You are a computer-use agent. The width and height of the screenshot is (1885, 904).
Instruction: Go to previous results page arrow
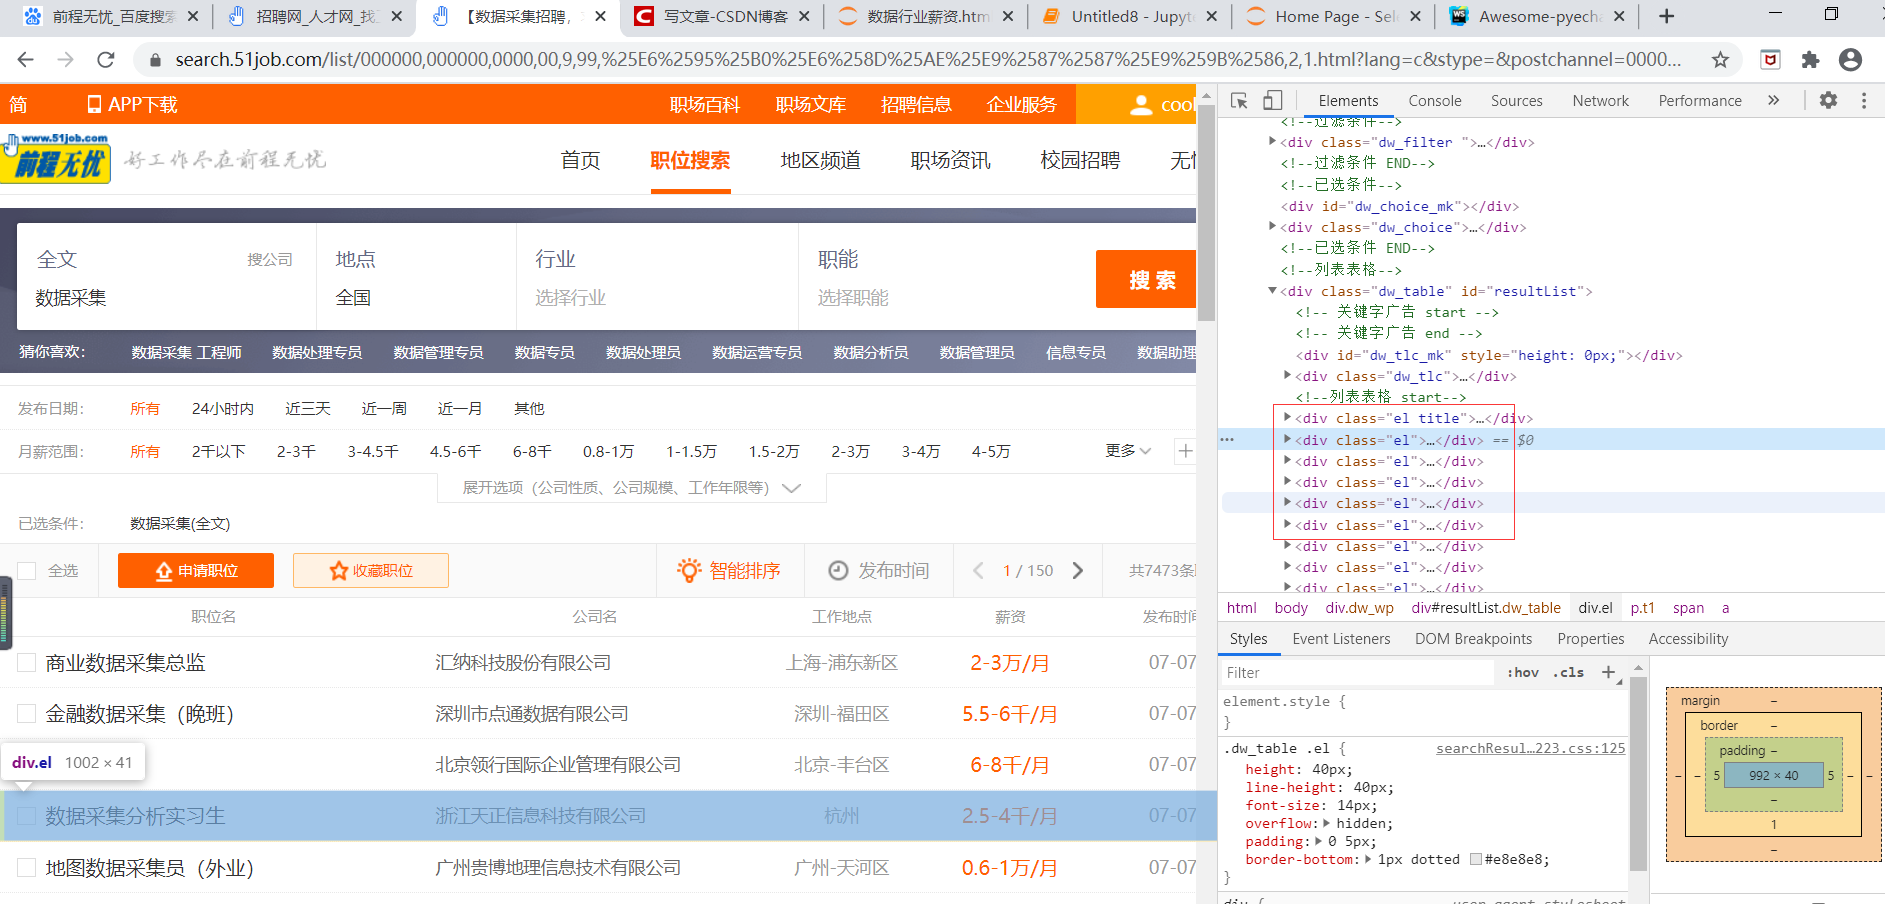978,570
